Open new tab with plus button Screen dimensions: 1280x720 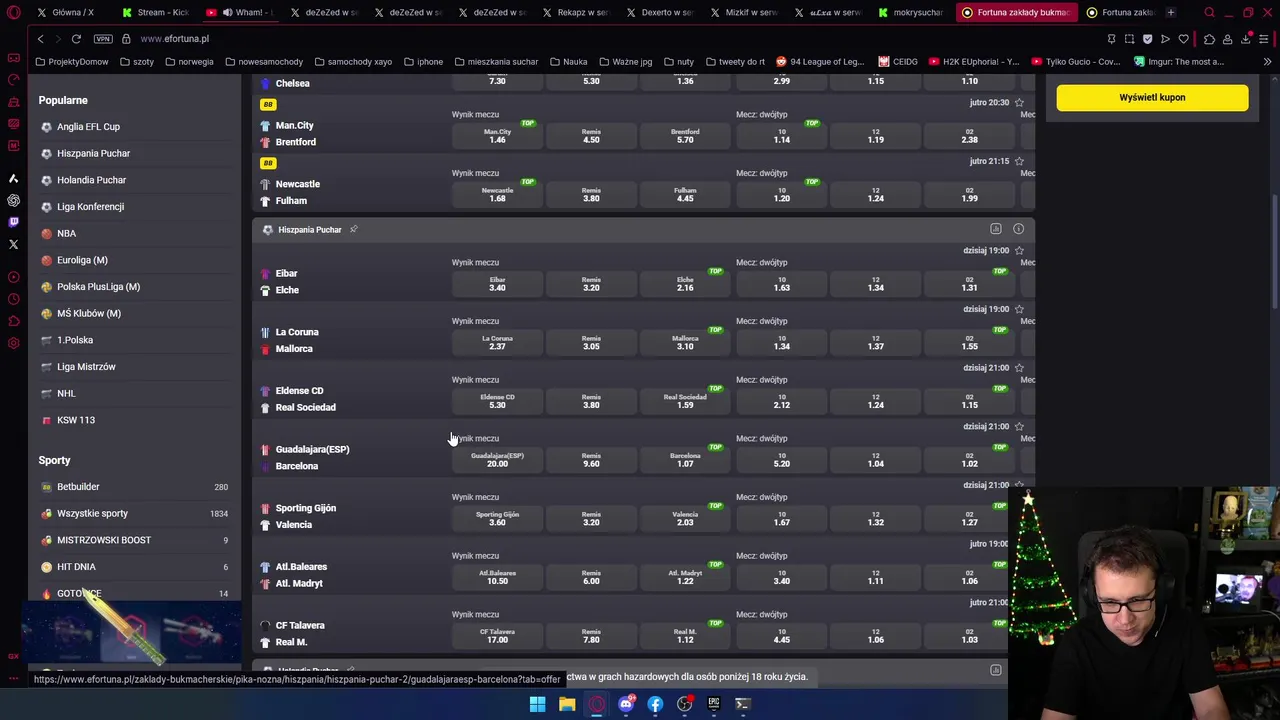point(1170,13)
